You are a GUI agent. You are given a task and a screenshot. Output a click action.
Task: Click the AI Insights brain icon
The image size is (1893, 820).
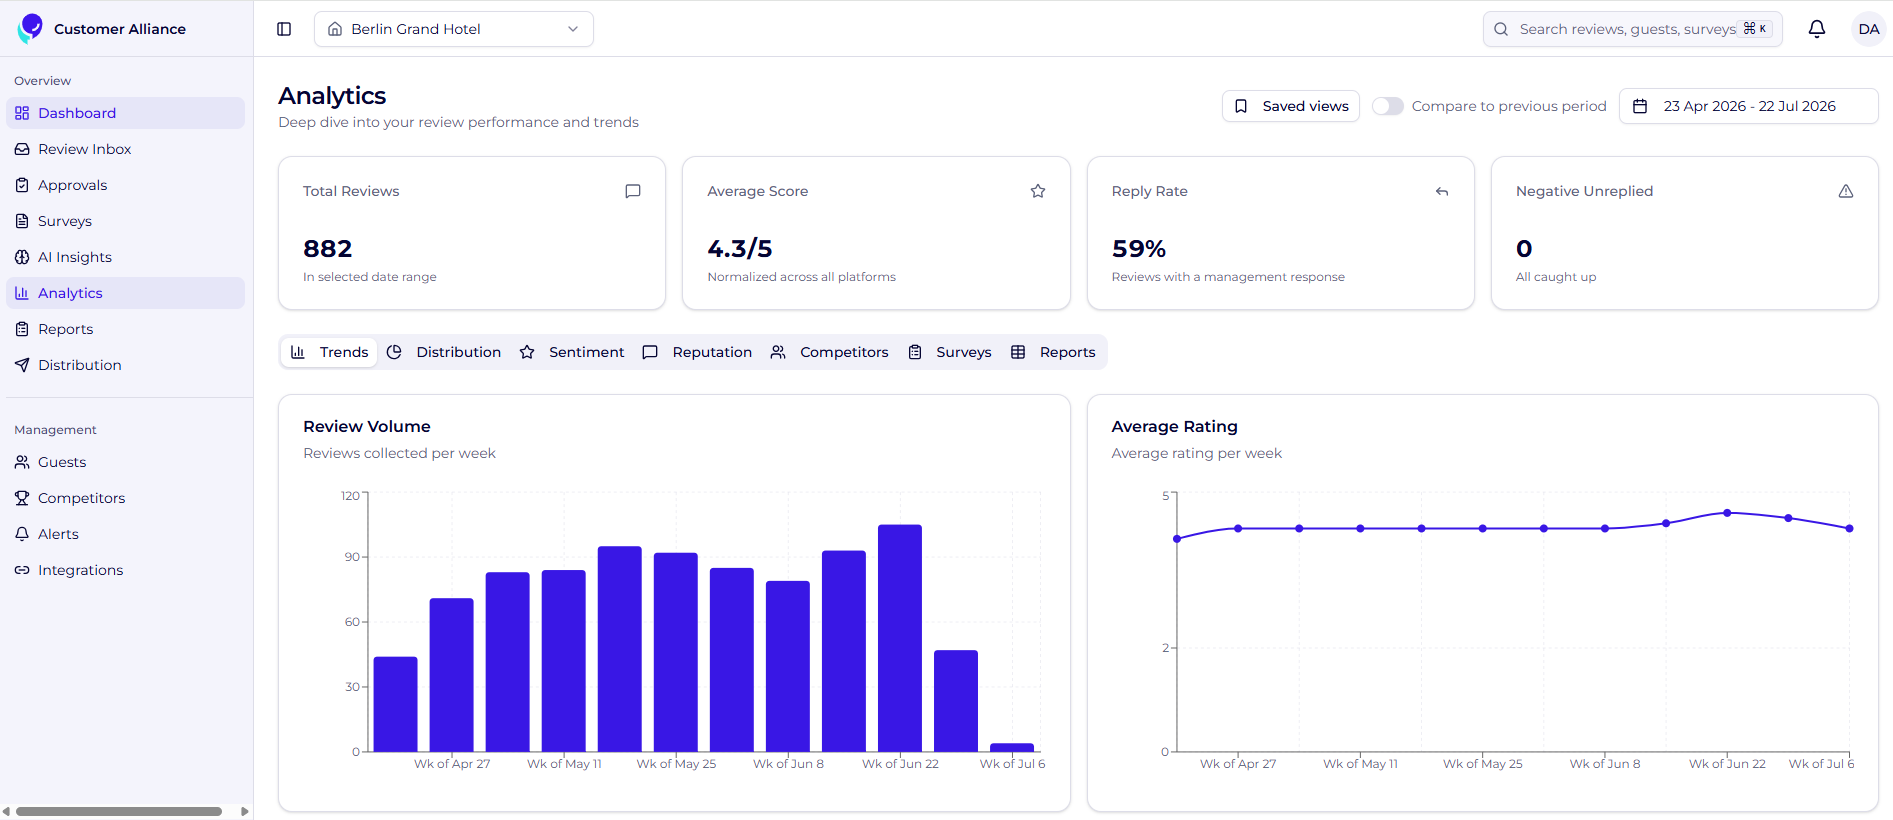tap(22, 257)
